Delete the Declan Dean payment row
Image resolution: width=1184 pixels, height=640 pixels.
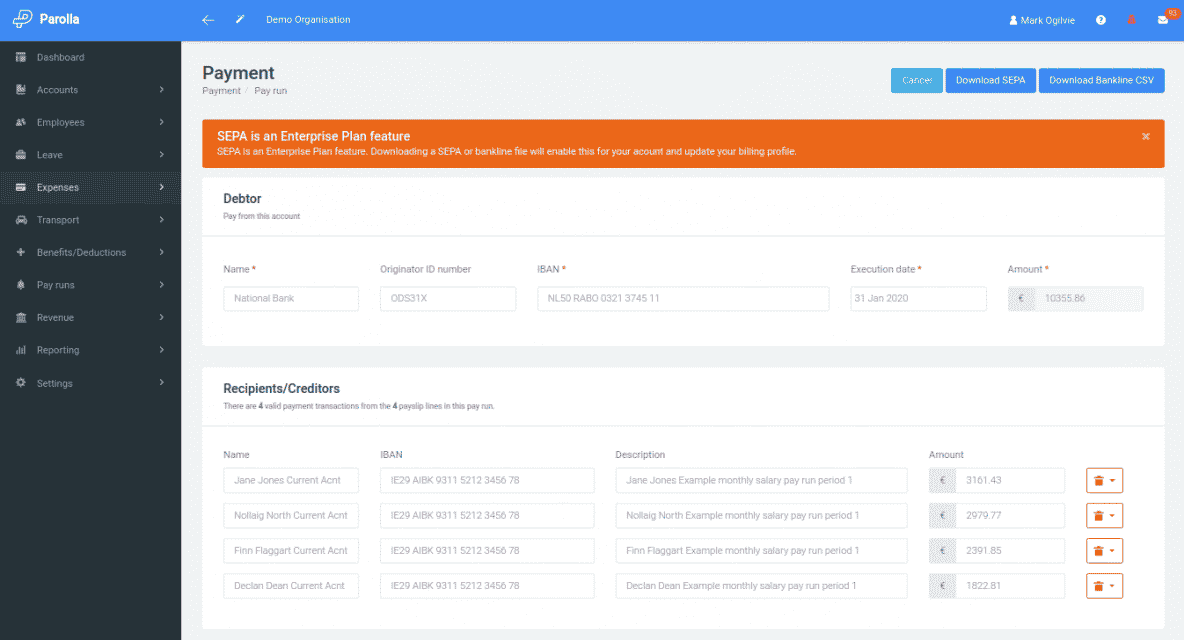click(x=1099, y=585)
